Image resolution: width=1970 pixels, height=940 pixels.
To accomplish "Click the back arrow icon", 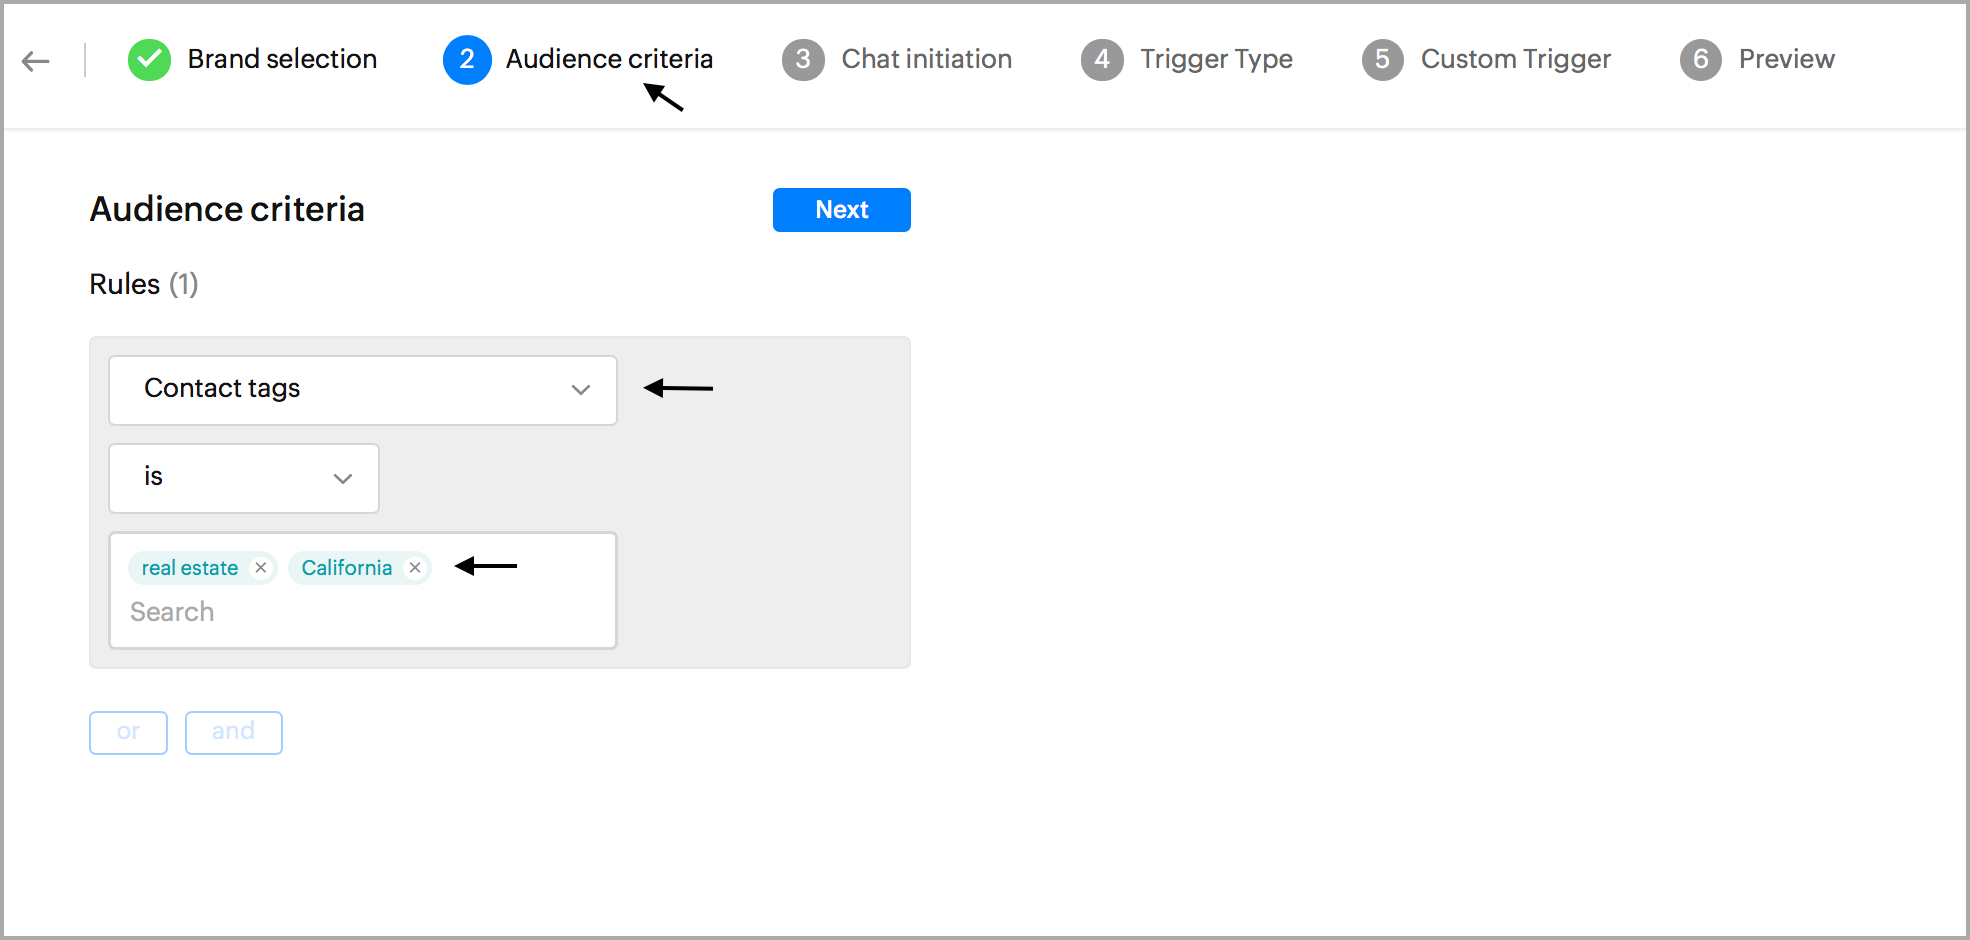I will tap(36, 61).
